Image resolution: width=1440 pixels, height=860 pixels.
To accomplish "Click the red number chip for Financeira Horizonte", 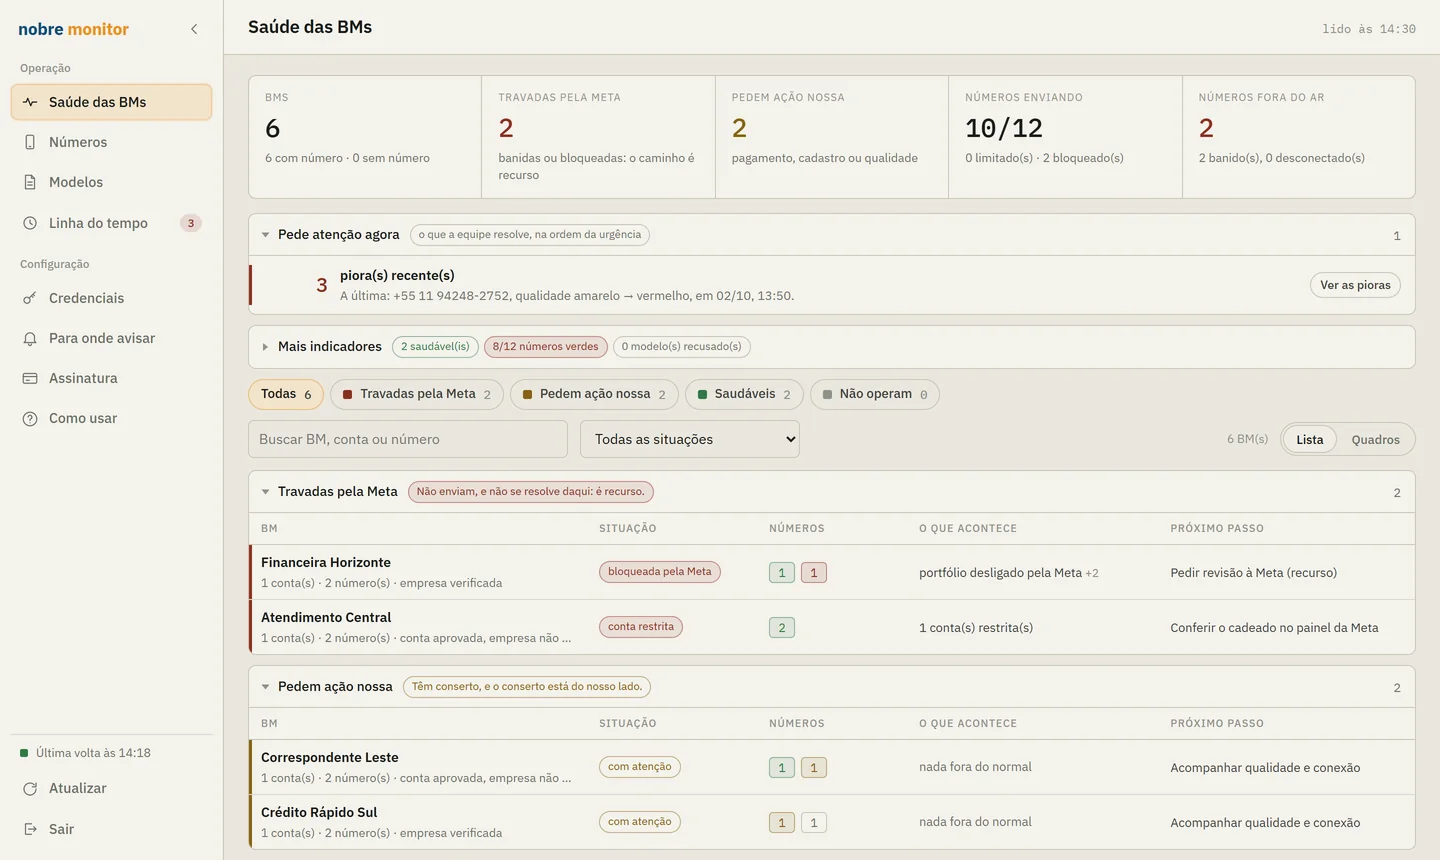I will [814, 573].
